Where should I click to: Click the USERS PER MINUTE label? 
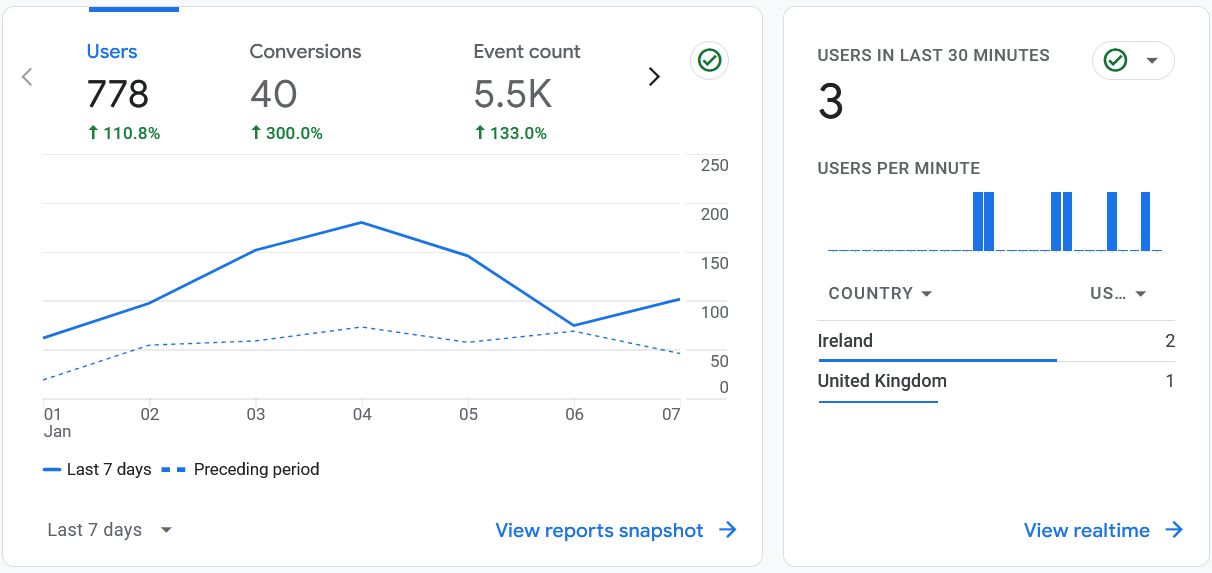coord(899,168)
